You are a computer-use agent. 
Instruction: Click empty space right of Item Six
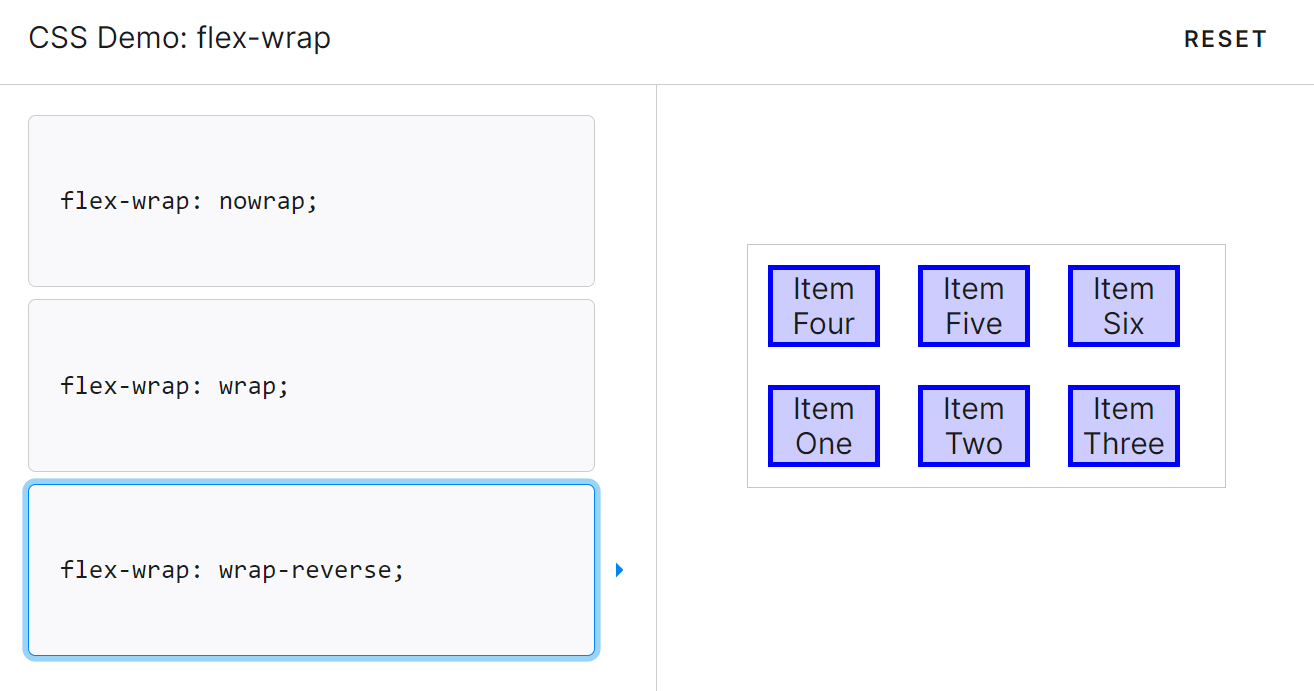(1202, 306)
